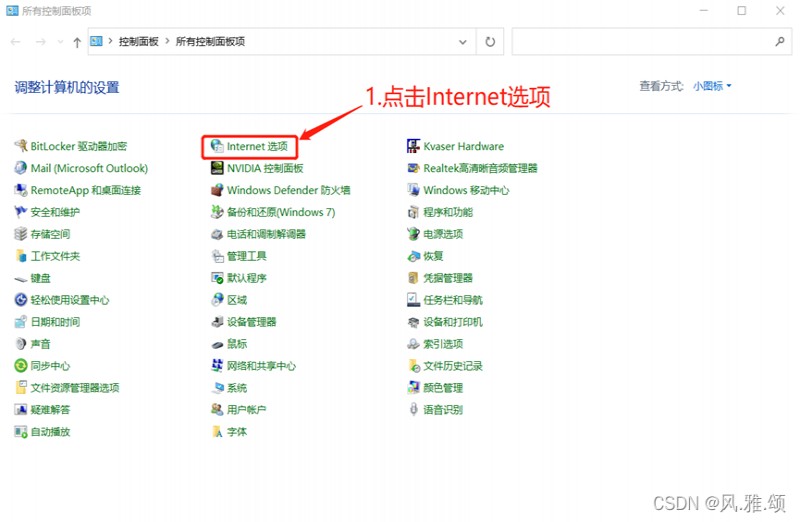This screenshot has height=522, width=800.
Task: Expand the address bar history dropdown
Action: [463, 42]
